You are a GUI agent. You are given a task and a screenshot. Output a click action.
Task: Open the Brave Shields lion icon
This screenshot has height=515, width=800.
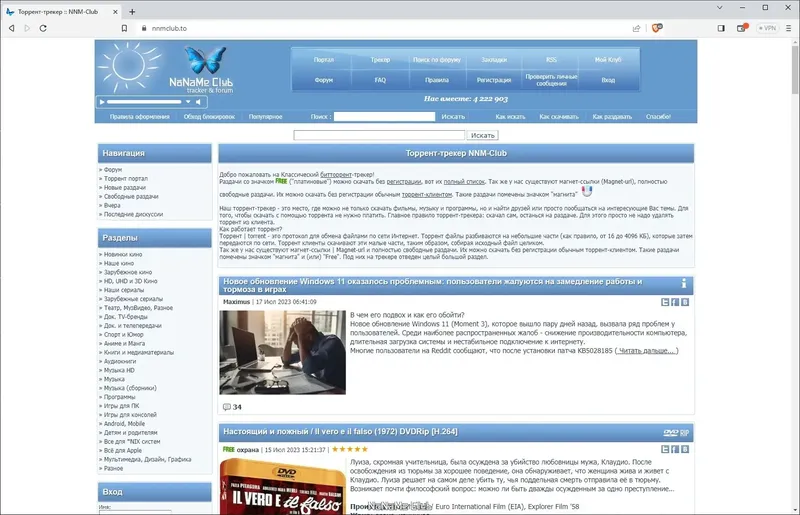click(x=657, y=28)
